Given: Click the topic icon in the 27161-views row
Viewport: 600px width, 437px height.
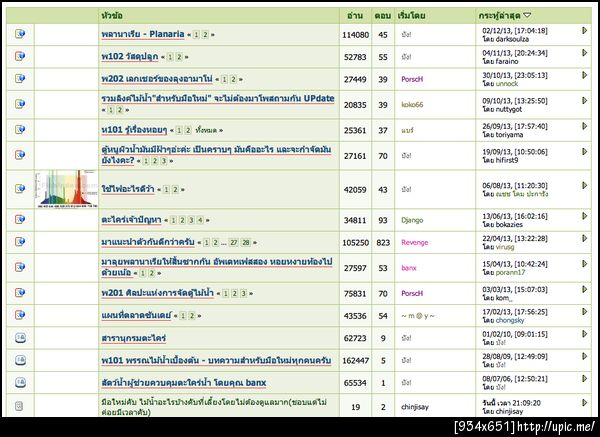Looking at the screenshot, I should [x=20, y=155].
